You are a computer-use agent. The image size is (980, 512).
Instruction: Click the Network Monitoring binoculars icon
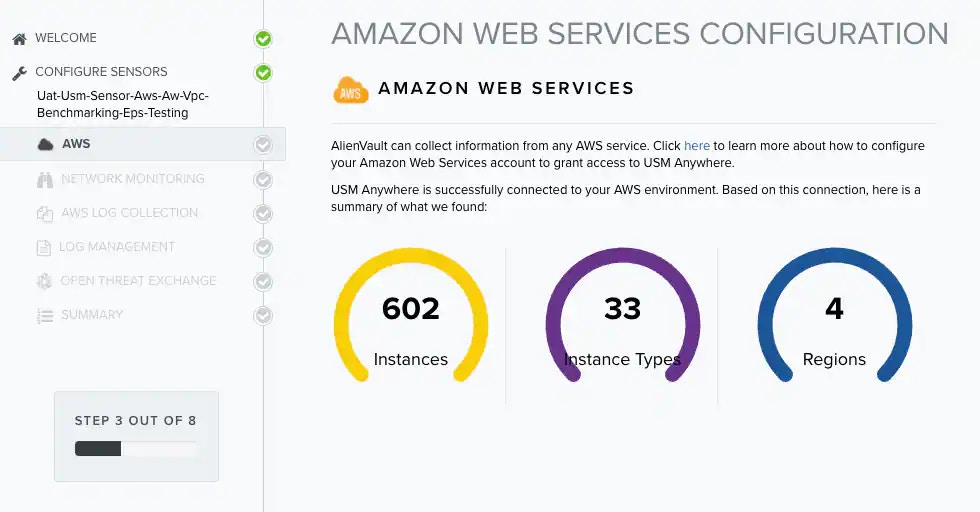(x=45, y=180)
